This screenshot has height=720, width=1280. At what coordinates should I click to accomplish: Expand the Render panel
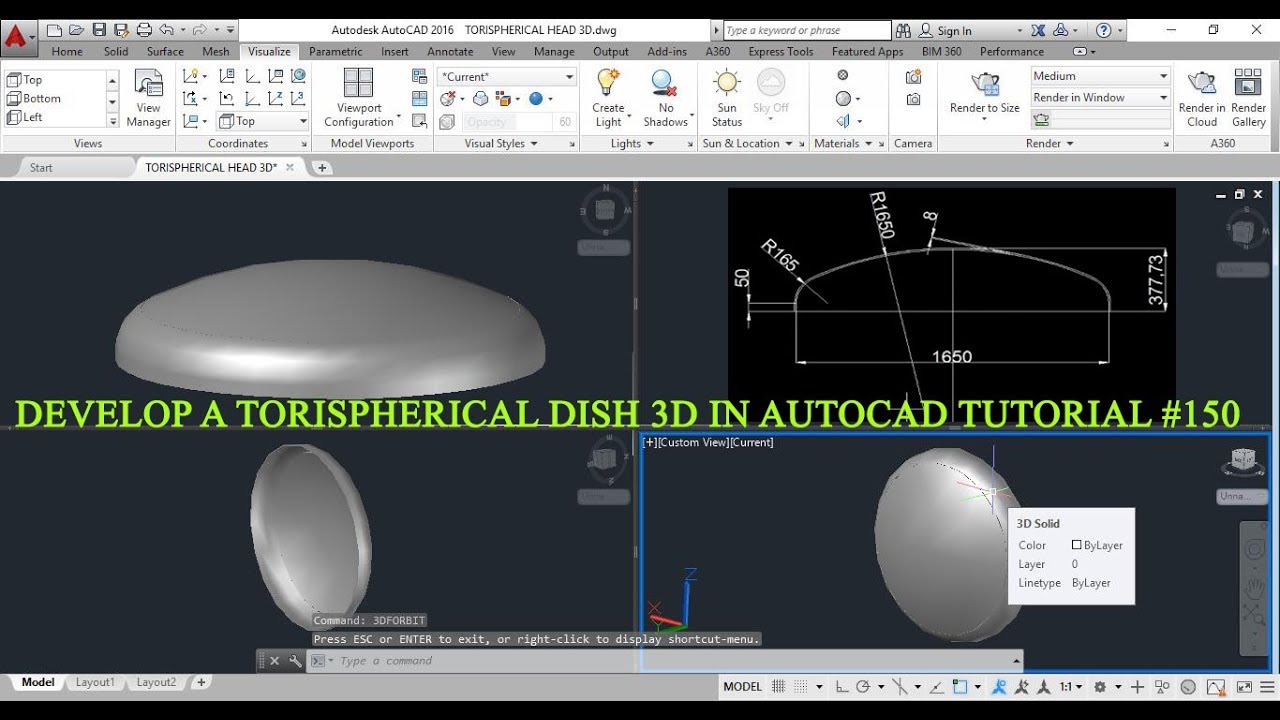pos(1049,143)
